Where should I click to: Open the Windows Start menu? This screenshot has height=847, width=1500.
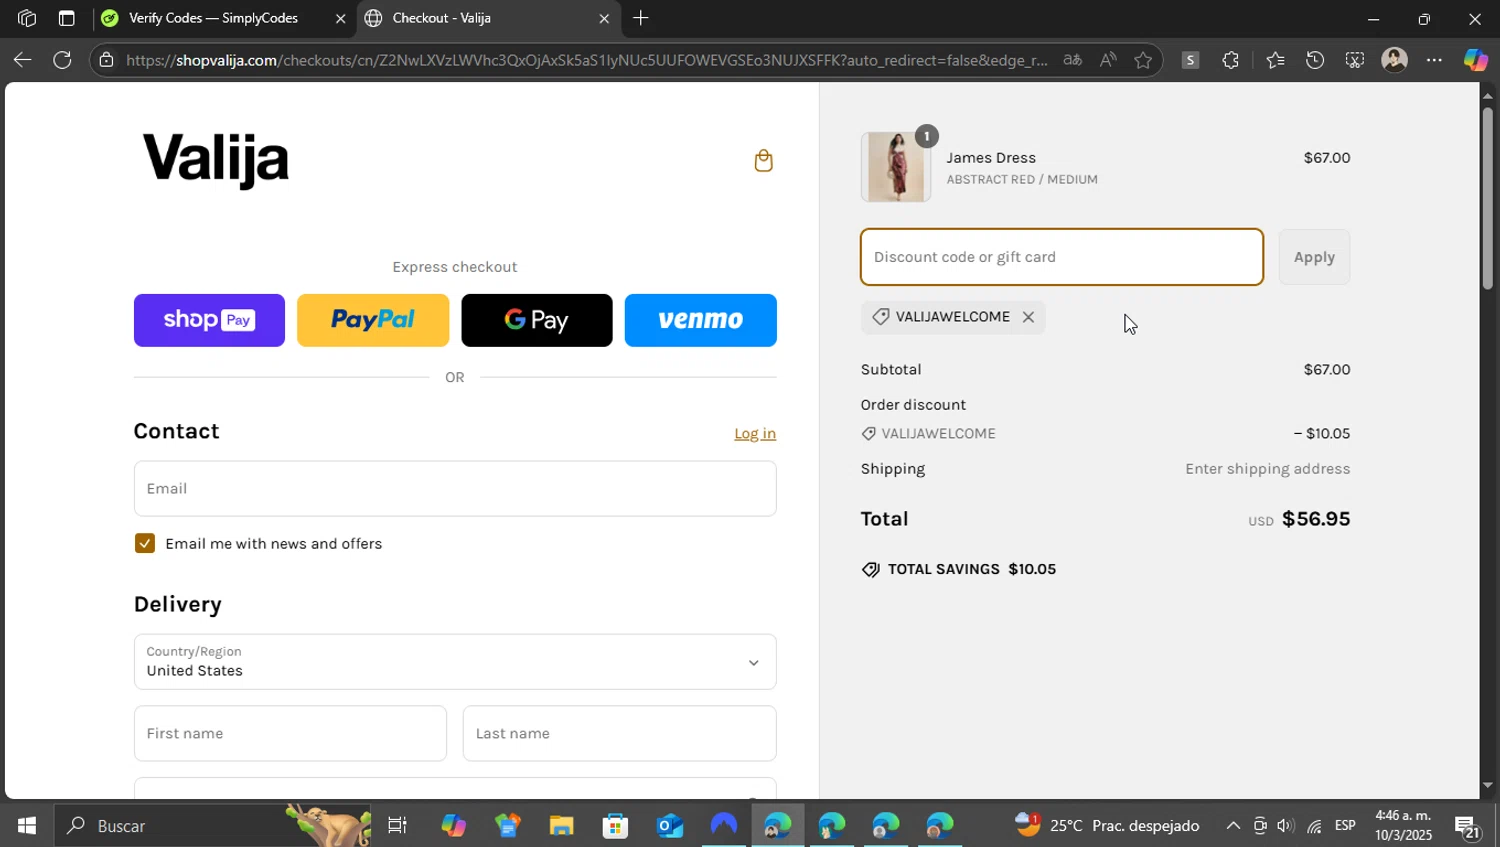pyautogui.click(x=27, y=826)
